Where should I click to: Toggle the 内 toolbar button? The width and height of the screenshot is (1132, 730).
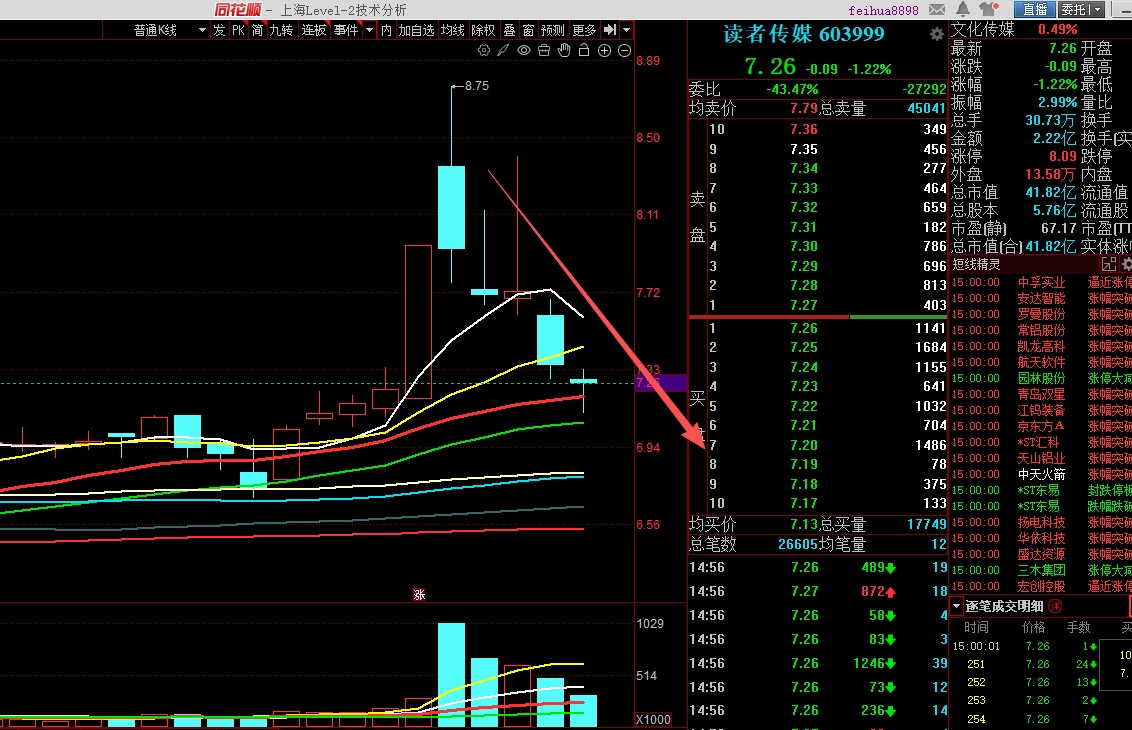click(386, 30)
